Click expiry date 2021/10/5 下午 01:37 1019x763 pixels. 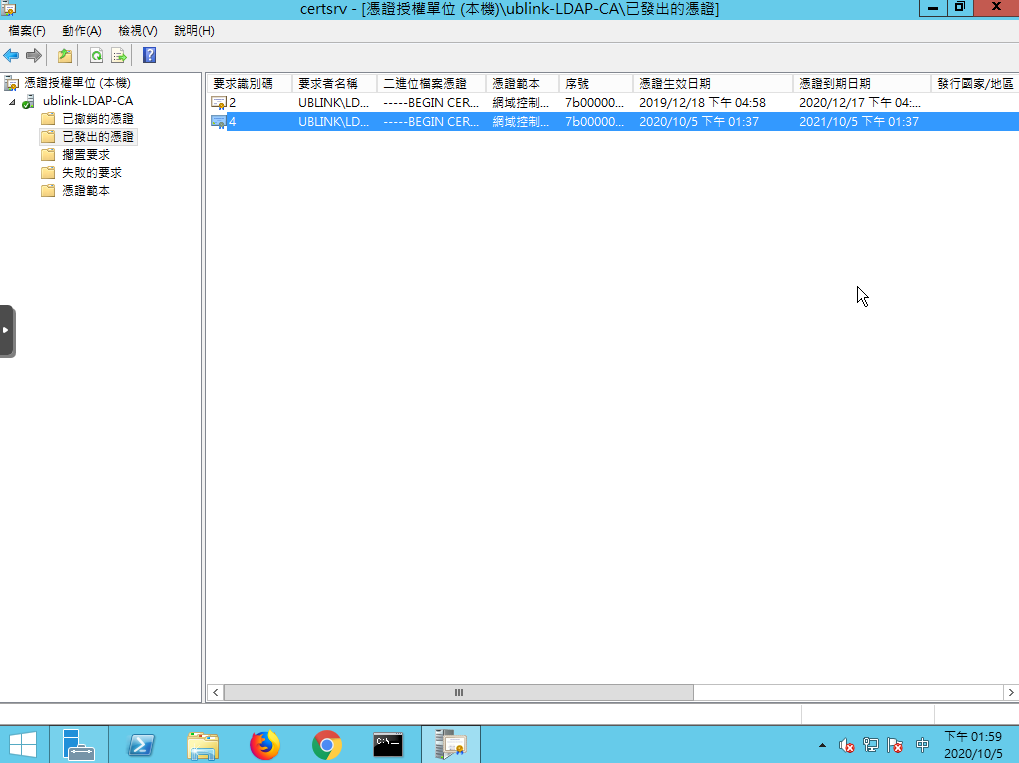tap(858, 122)
